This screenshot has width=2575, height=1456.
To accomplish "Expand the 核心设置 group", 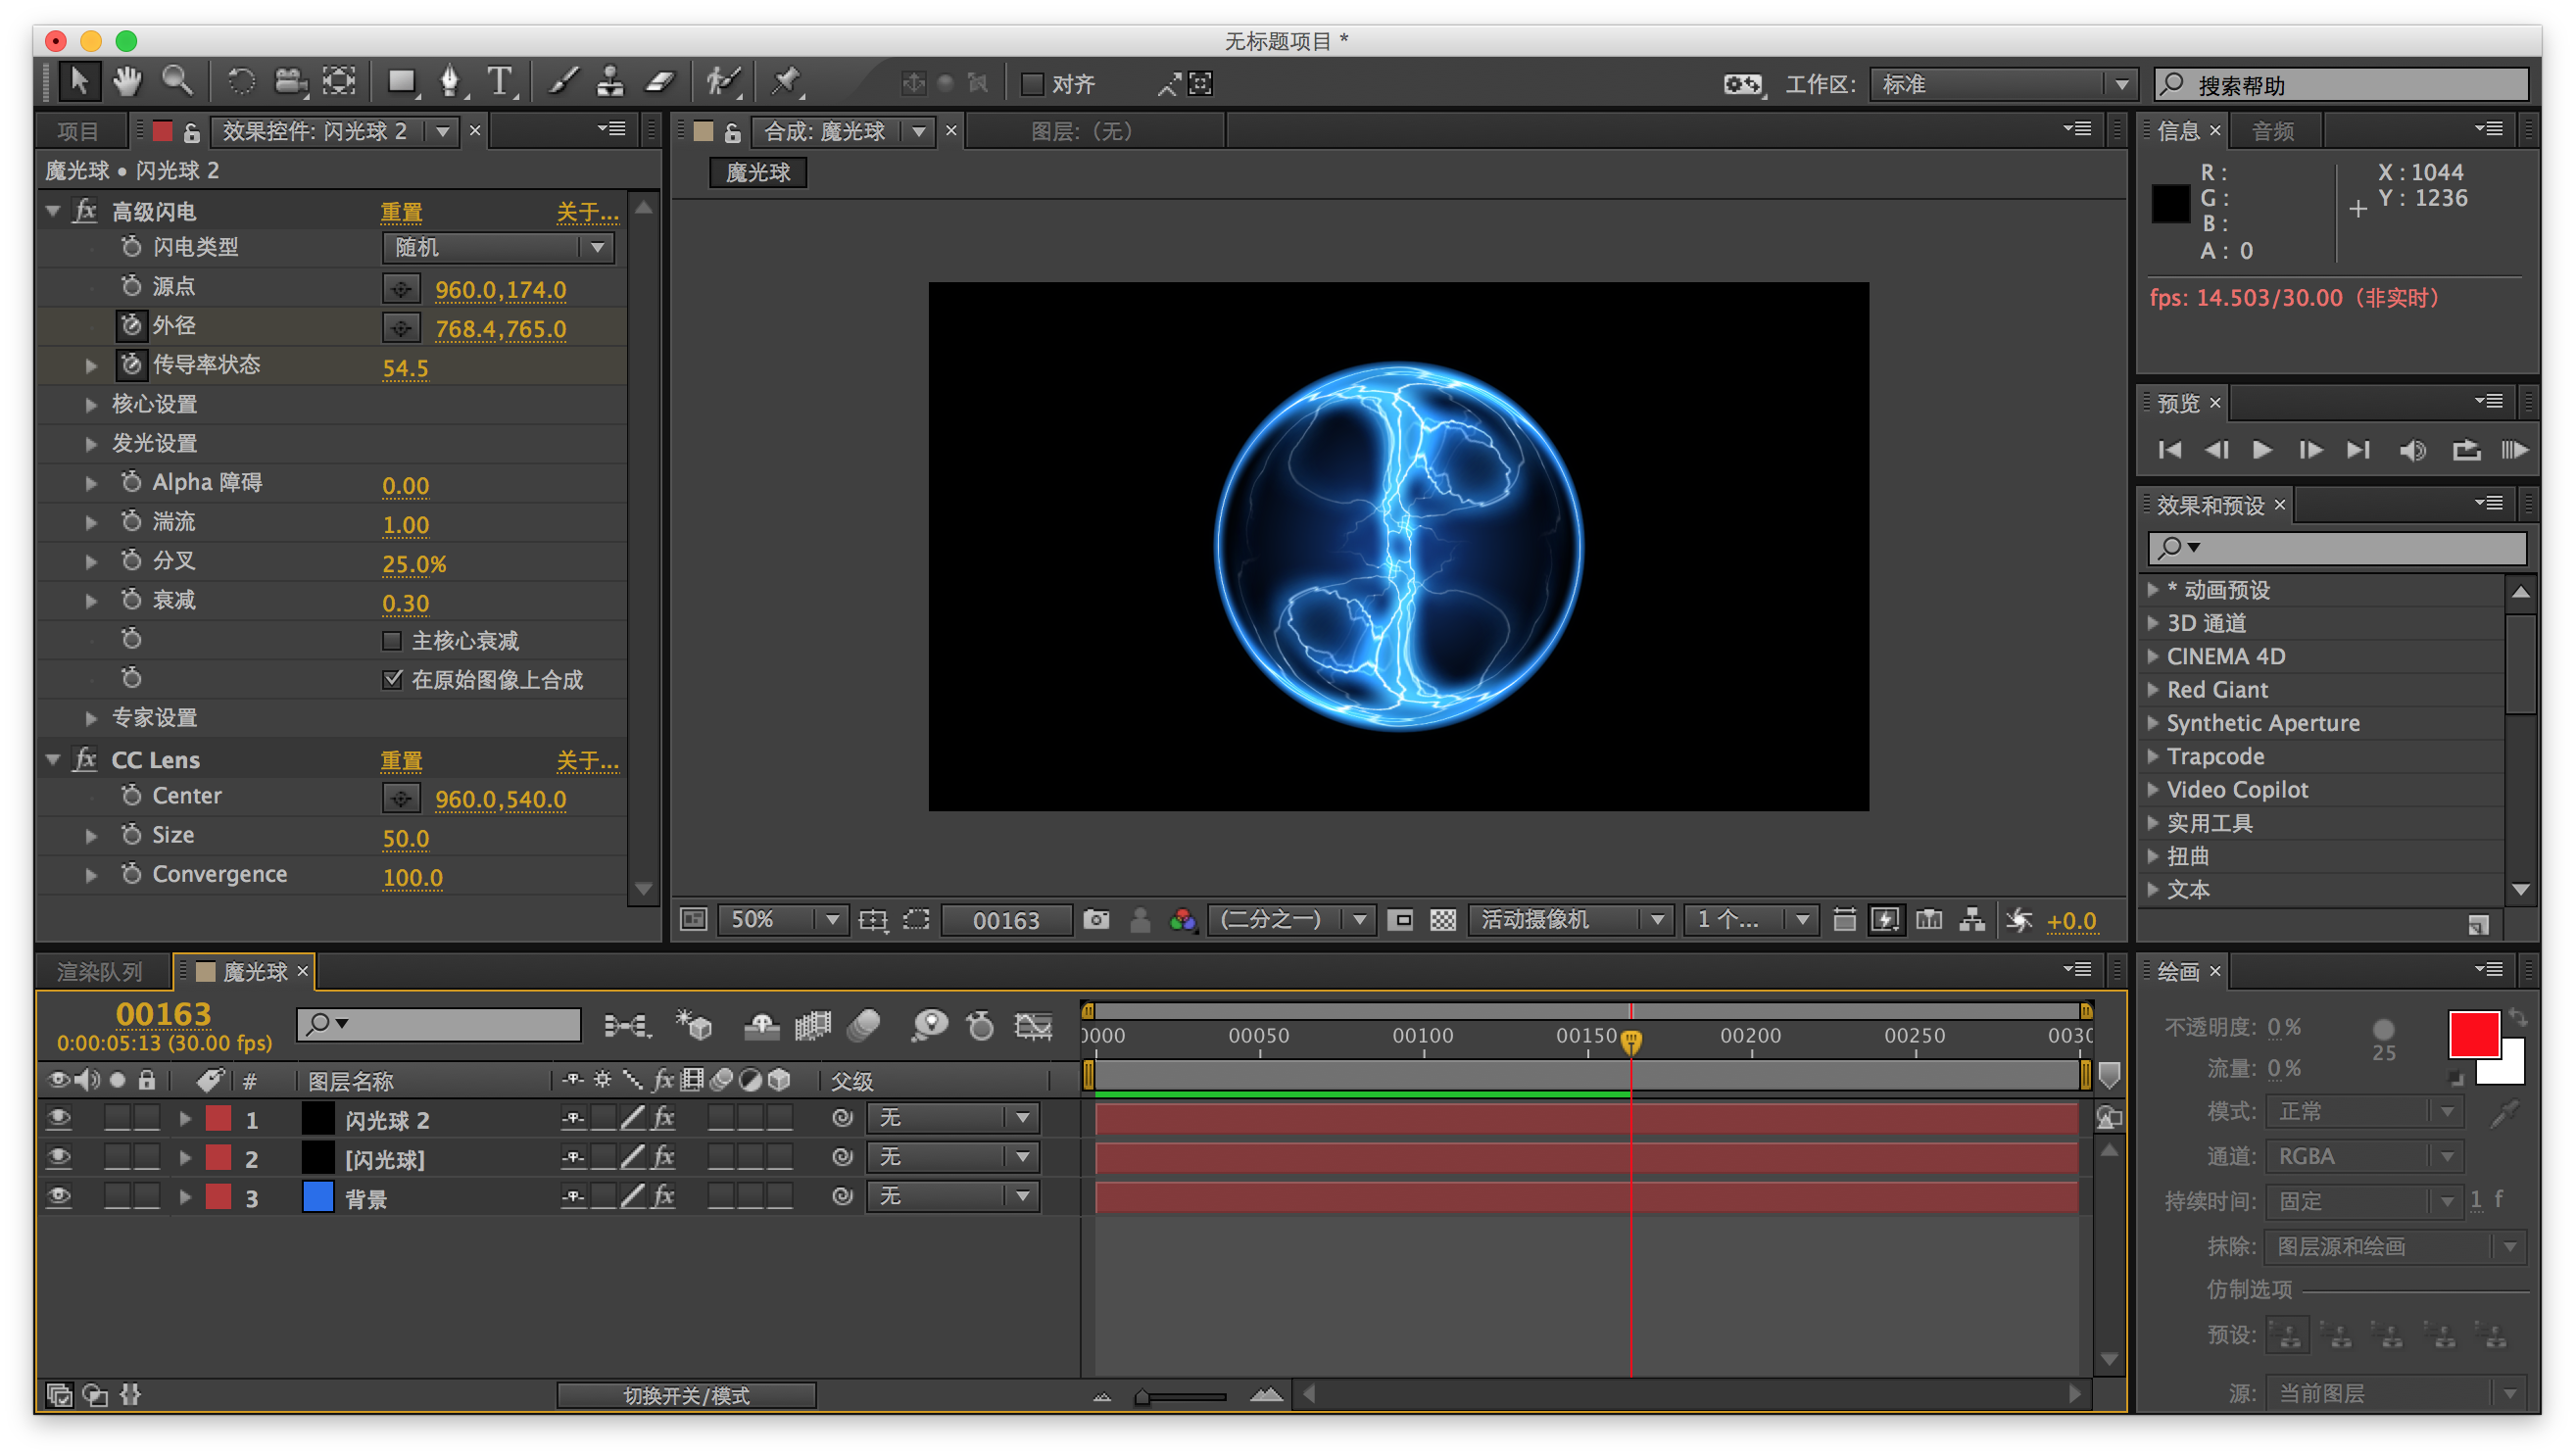I will [x=91, y=405].
